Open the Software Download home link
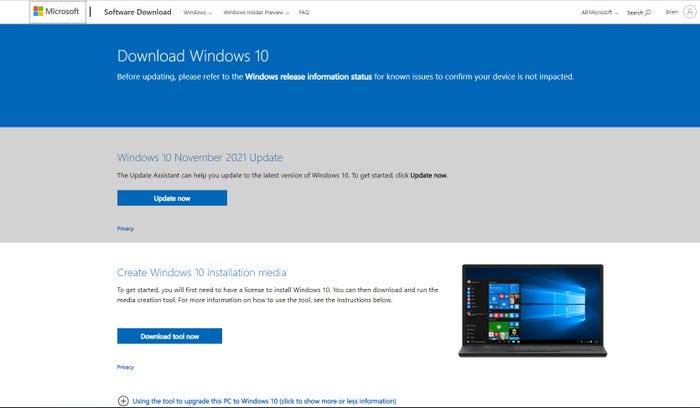 [x=138, y=12]
